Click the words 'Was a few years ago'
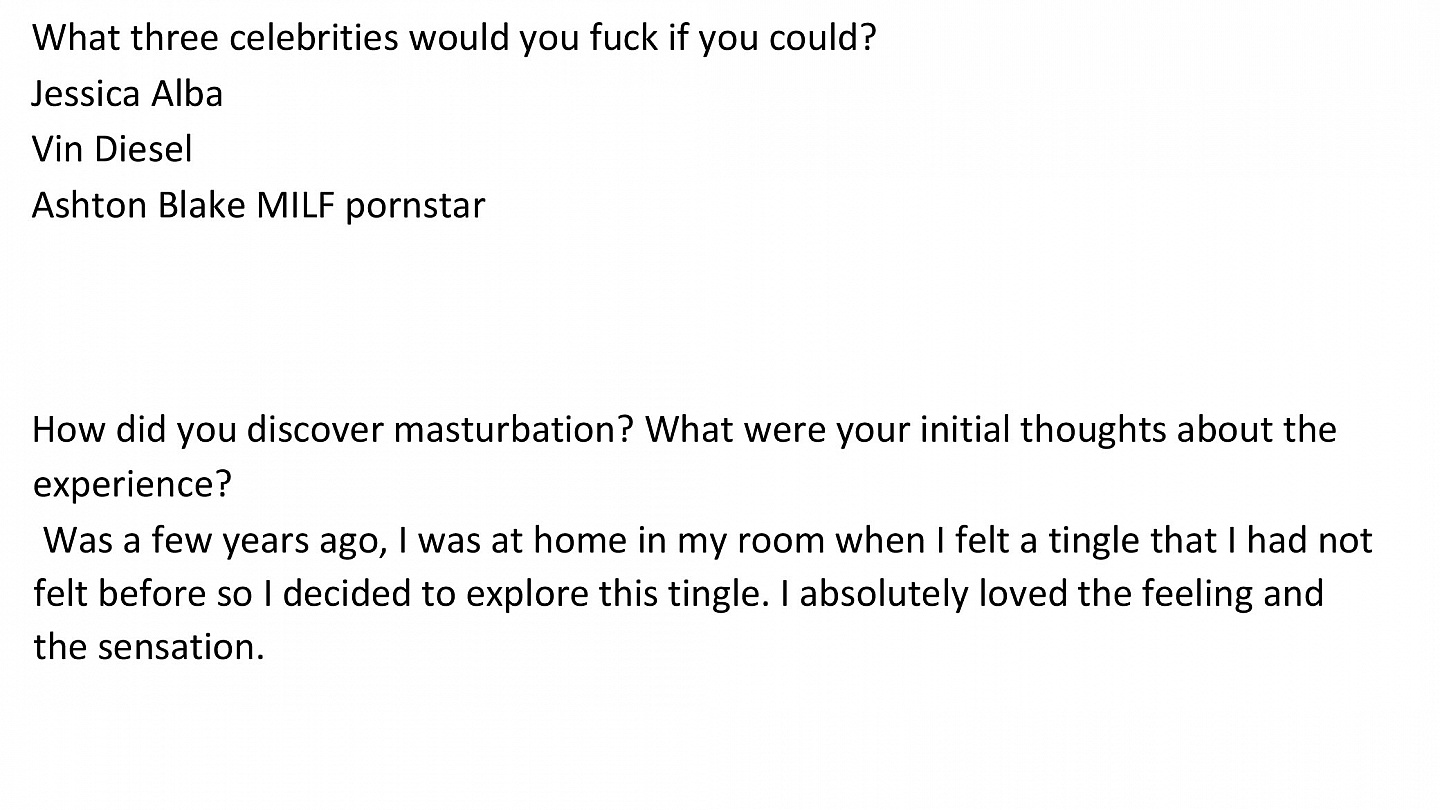The height and width of the screenshot is (810, 1440). point(213,541)
